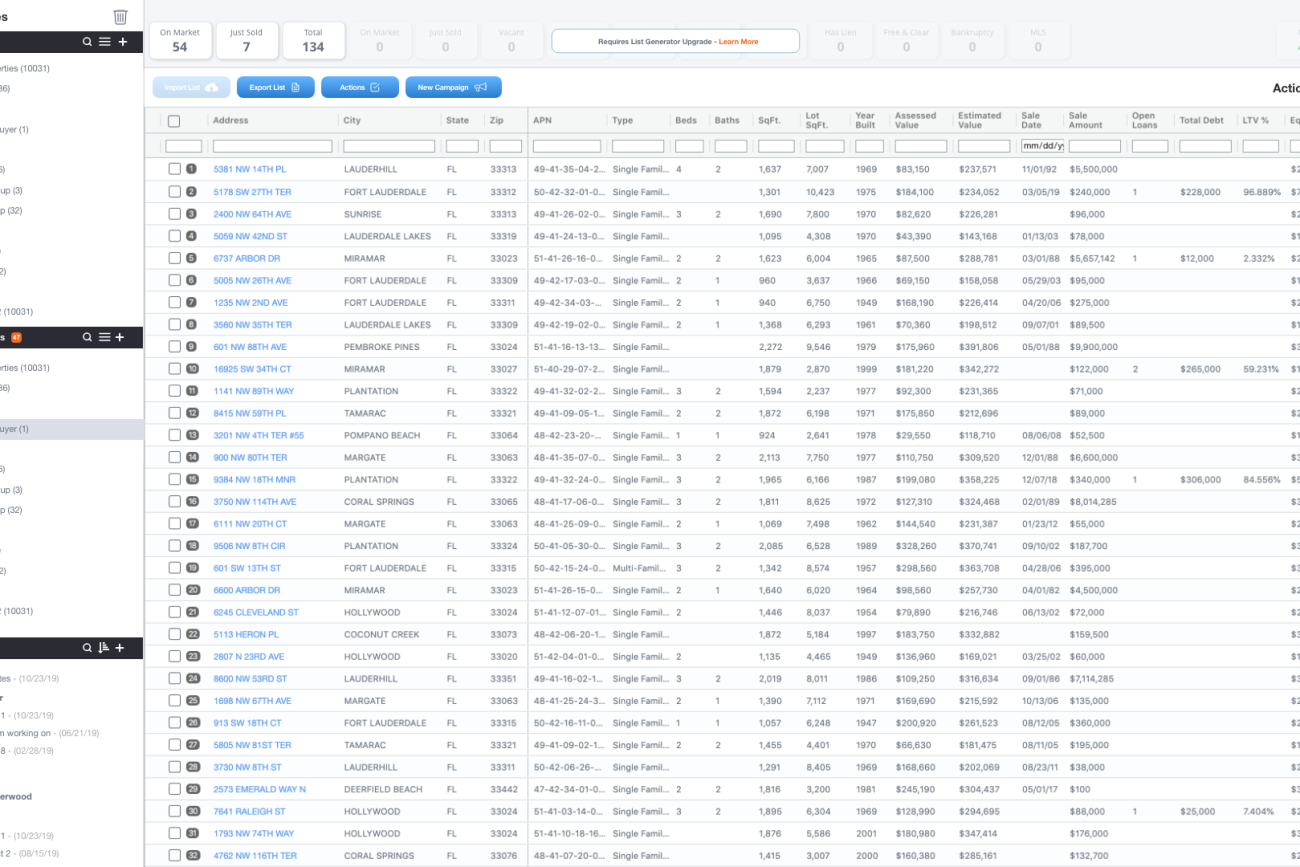Image resolution: width=1300 pixels, height=867 pixels.
Task: Click the plus icon beside the orange 47 badge header
Action: (120, 338)
